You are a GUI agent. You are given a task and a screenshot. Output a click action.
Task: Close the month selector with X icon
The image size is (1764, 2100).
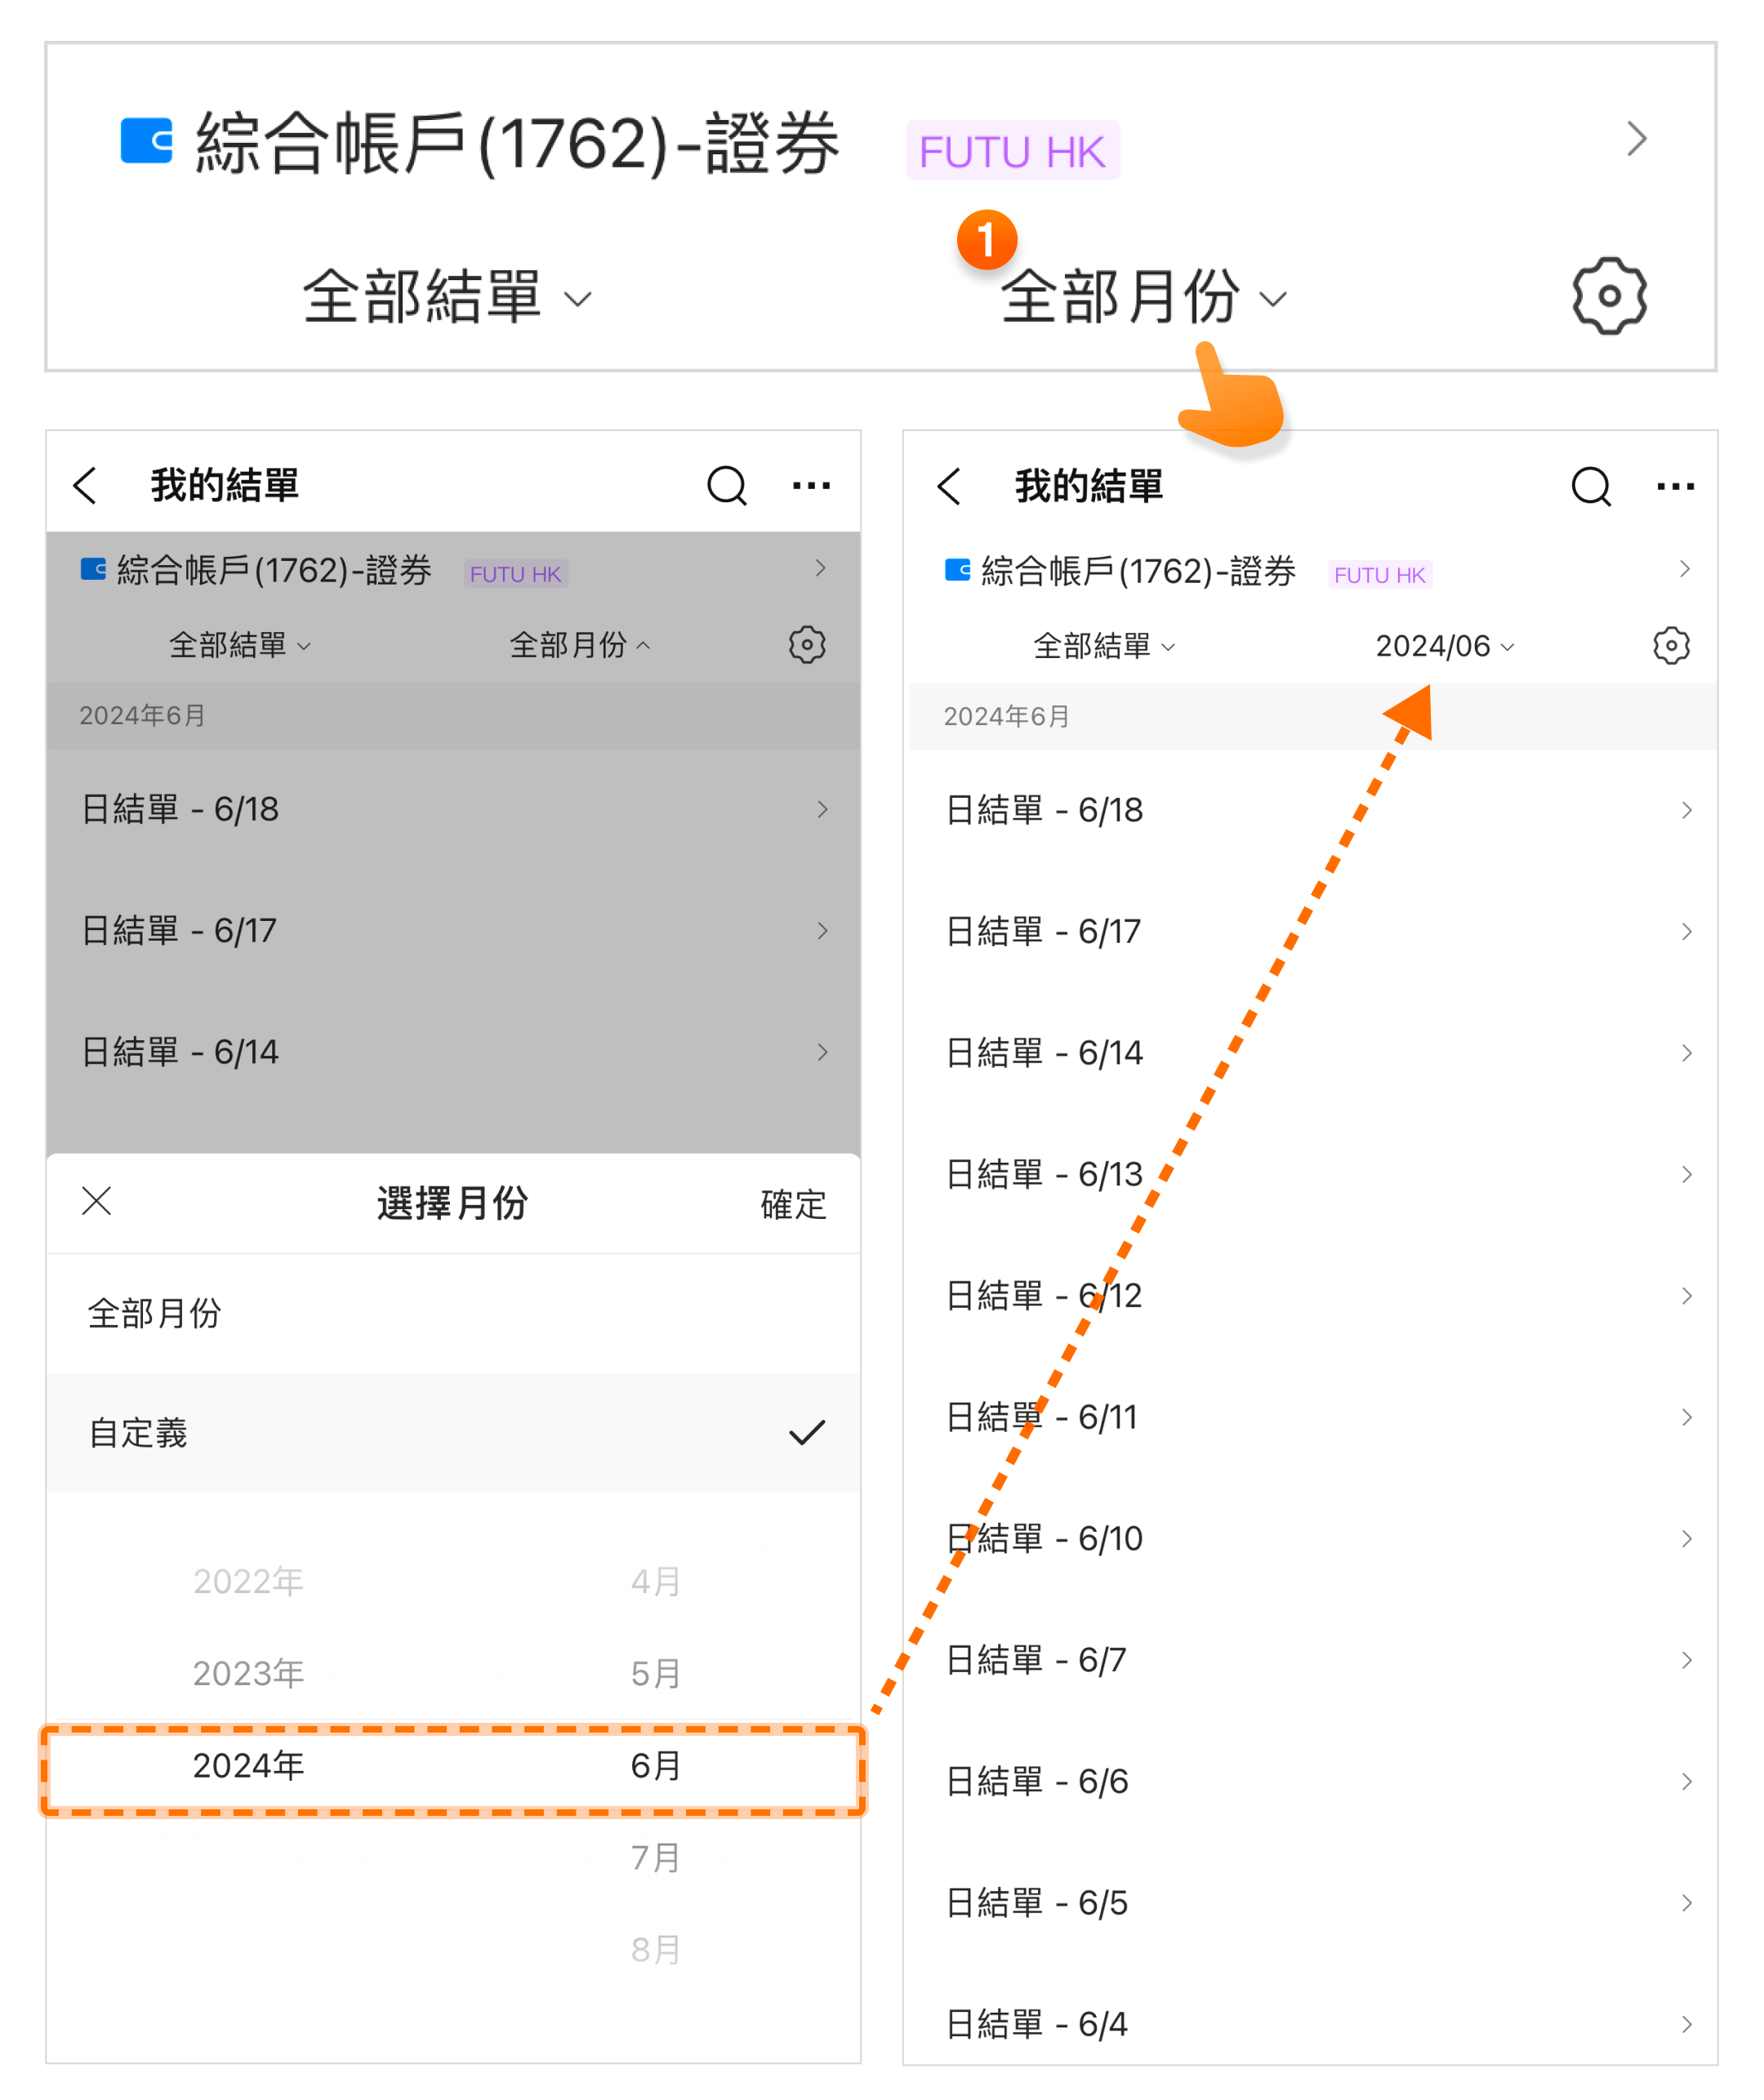tap(97, 1201)
